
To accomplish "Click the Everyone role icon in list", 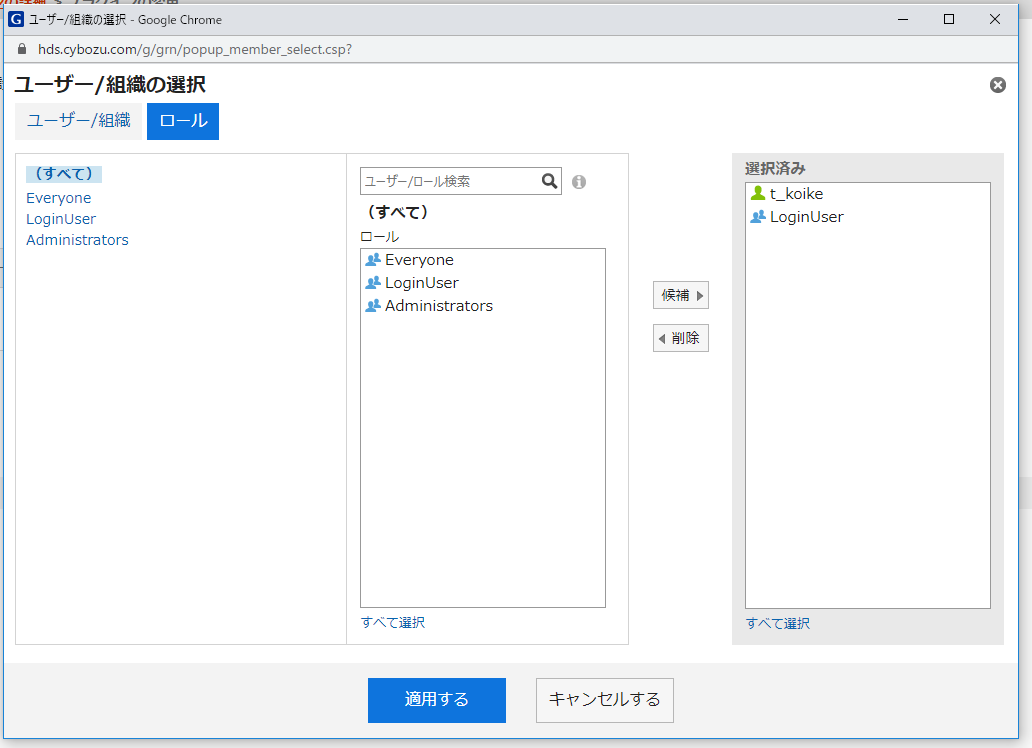I will point(374,260).
